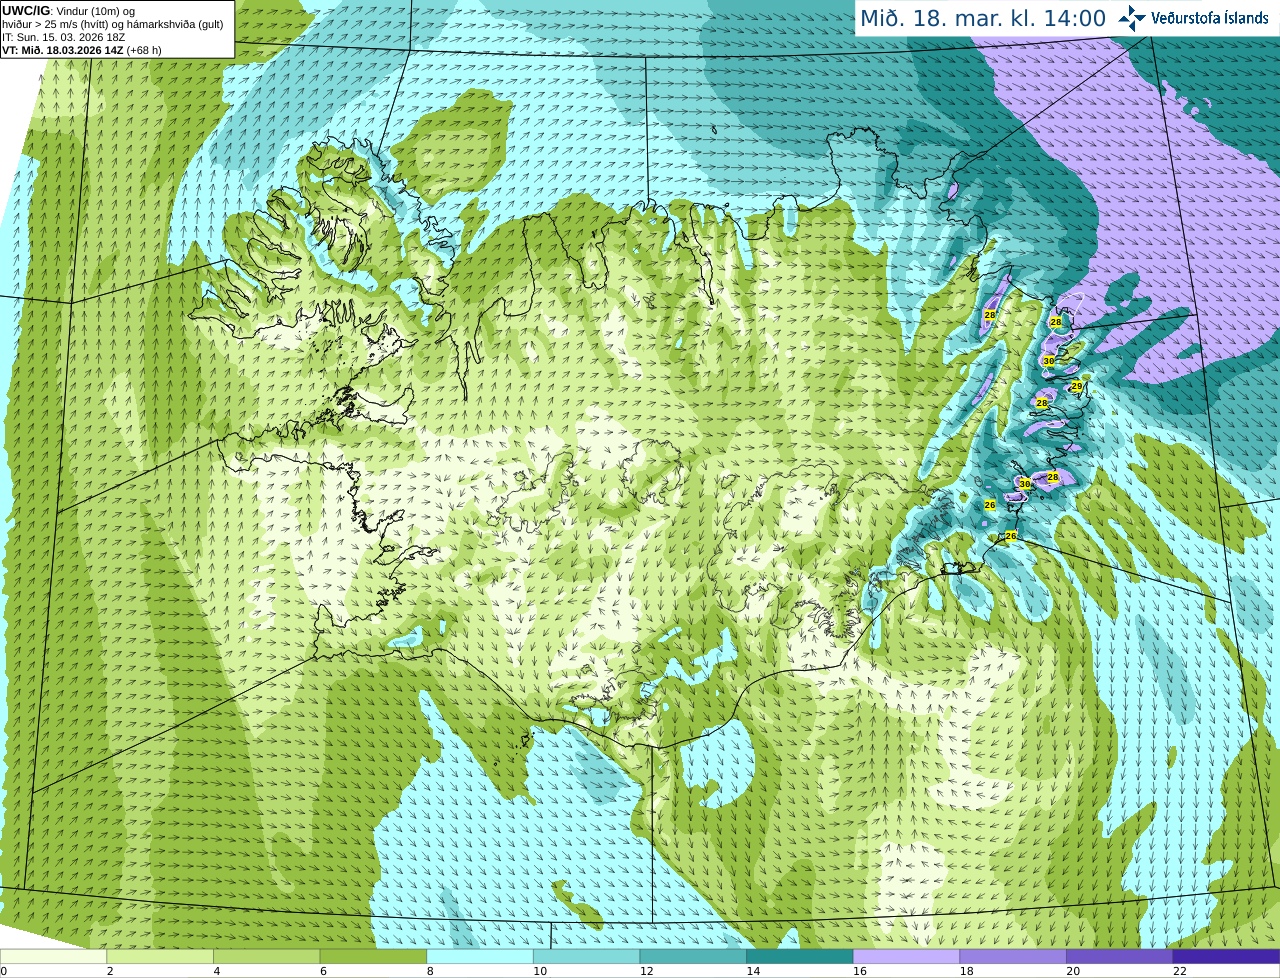This screenshot has width=1280, height=978.
Task: Click the legend scale value 2
Action: click(x=110, y=971)
